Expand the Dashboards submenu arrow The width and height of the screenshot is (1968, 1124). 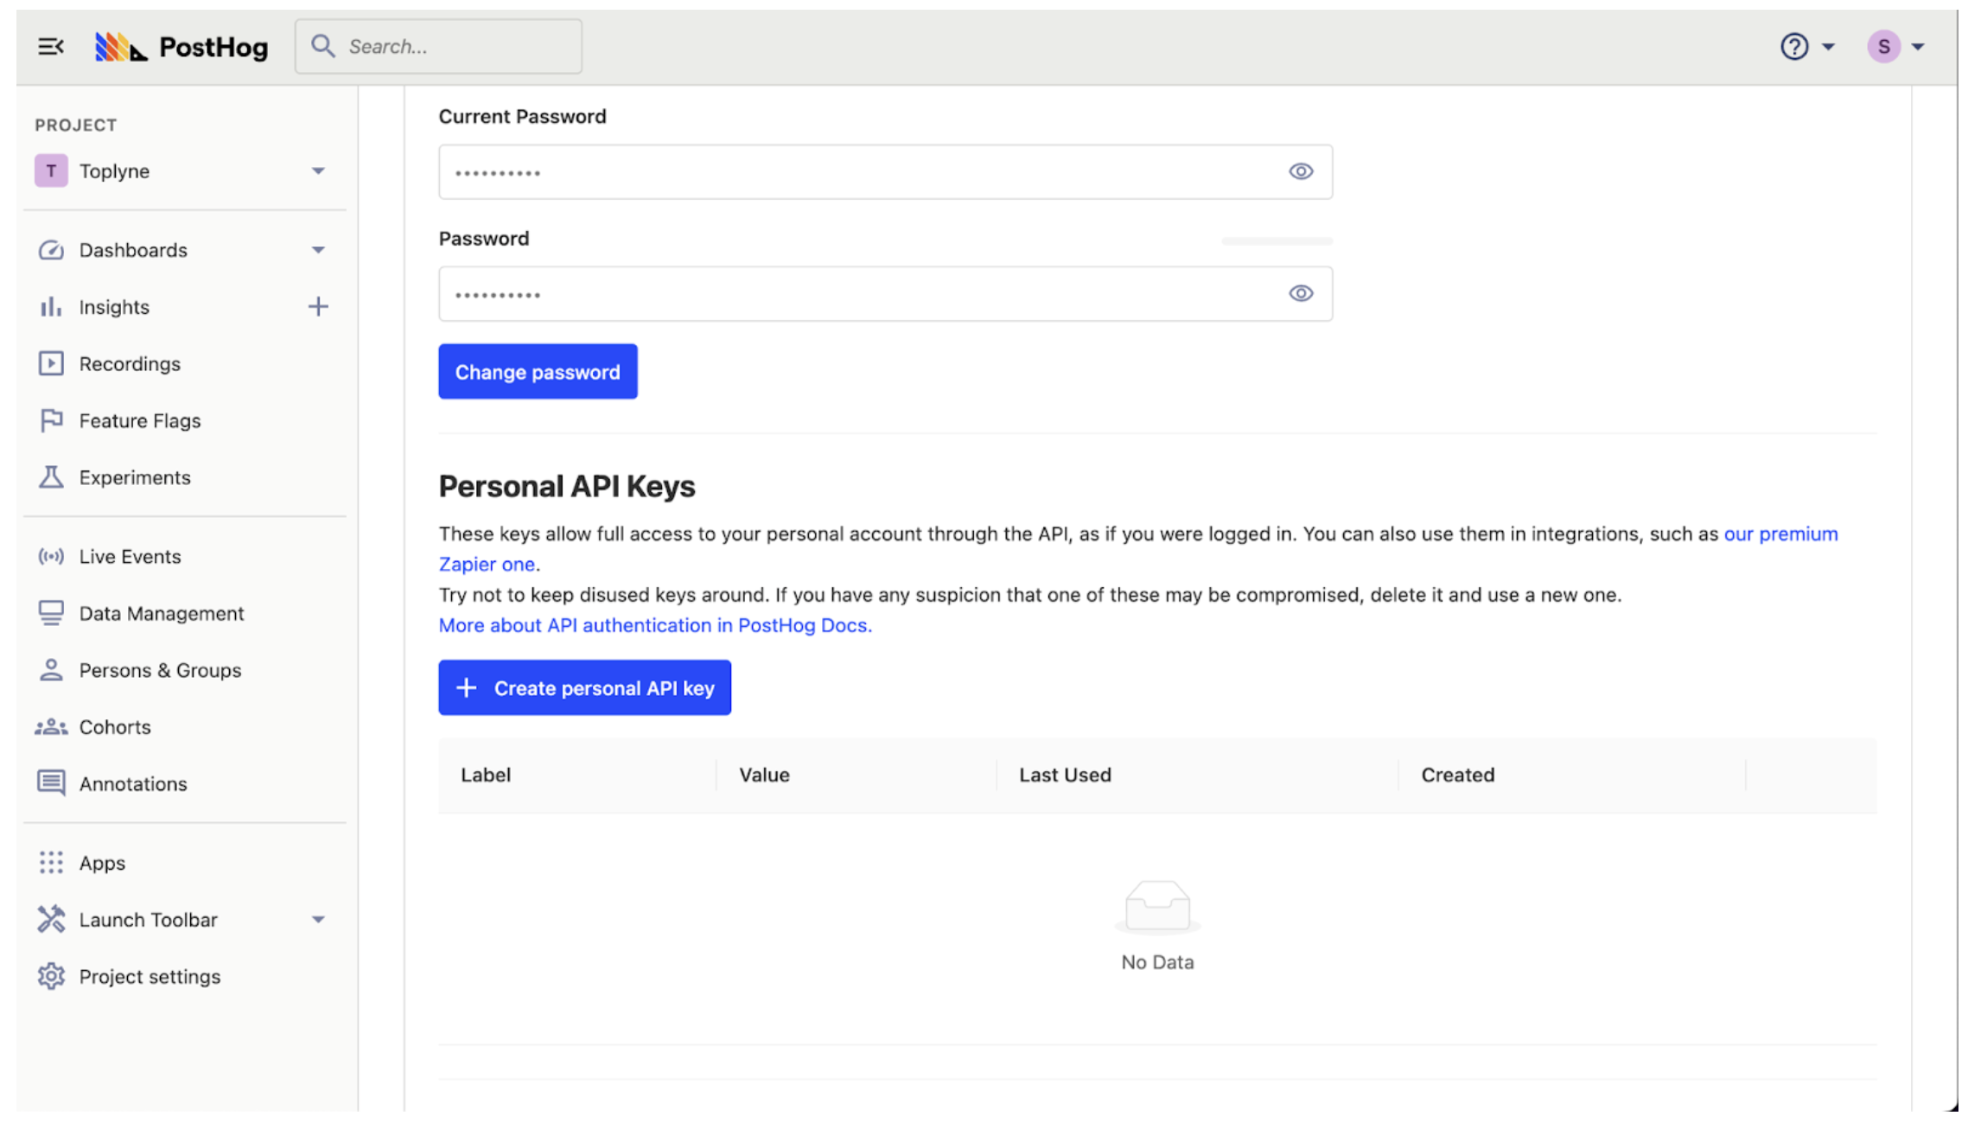(317, 250)
